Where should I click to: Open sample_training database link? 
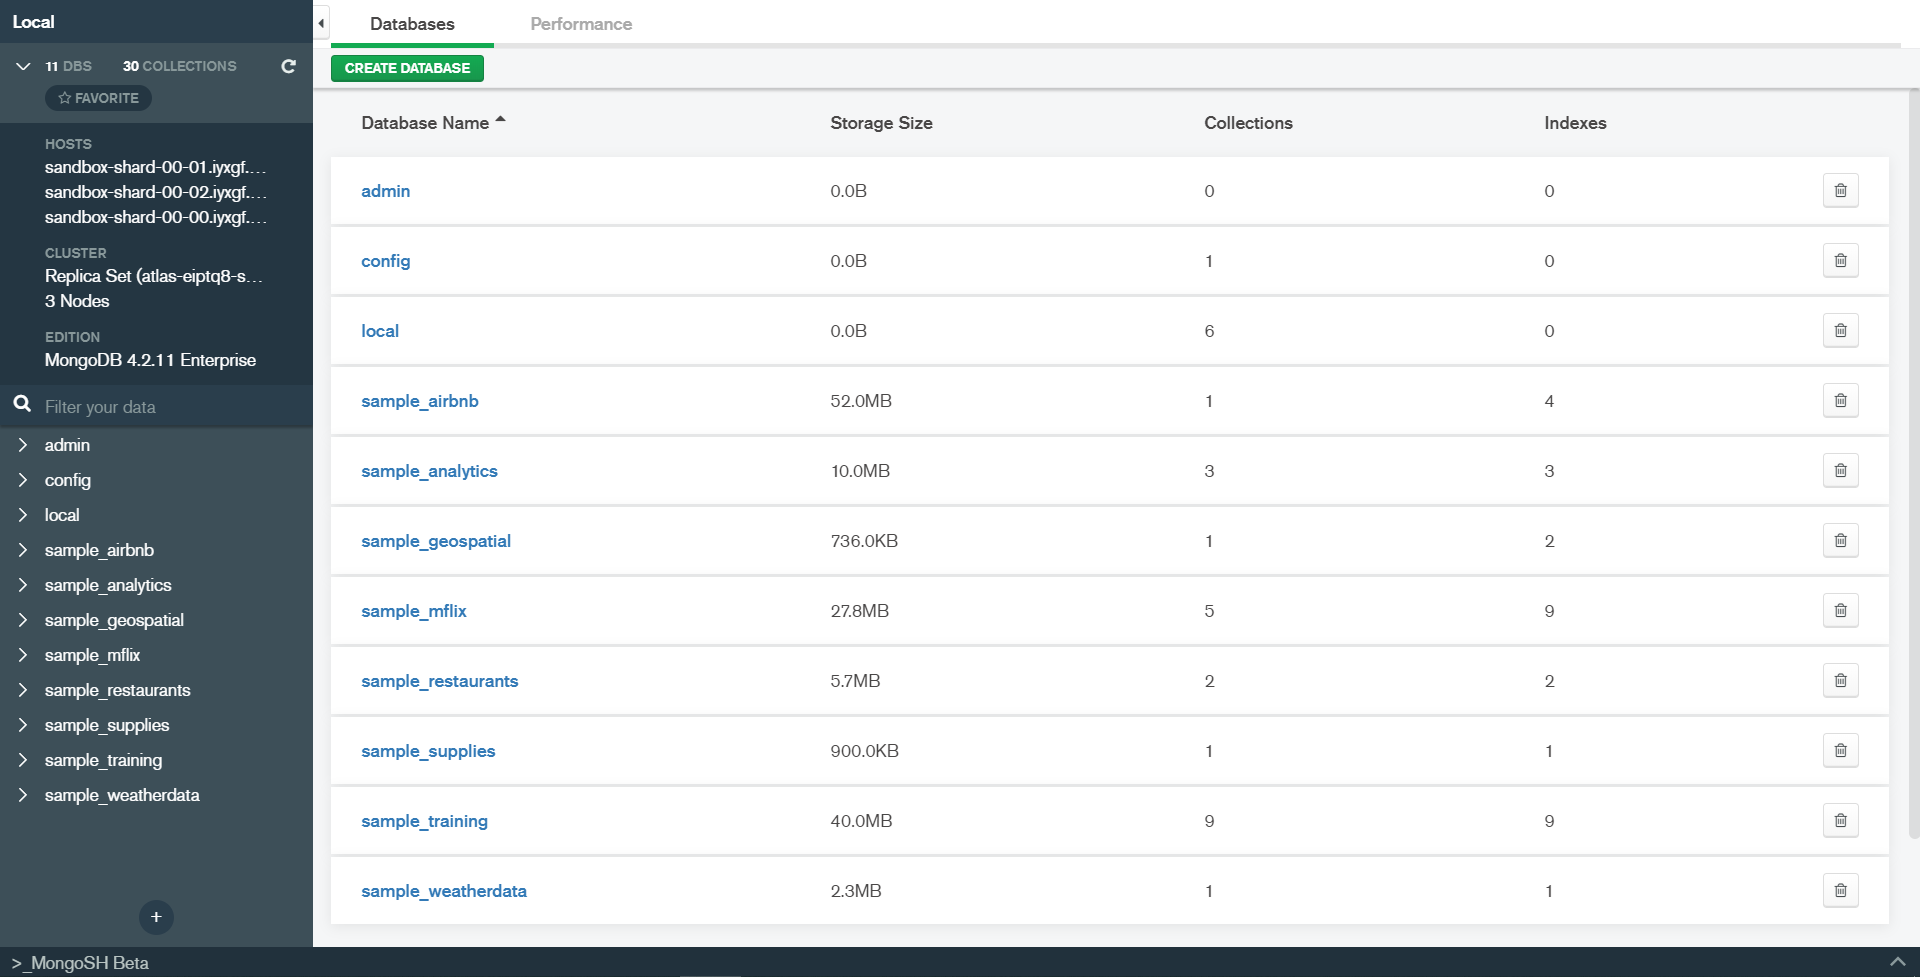coord(424,821)
